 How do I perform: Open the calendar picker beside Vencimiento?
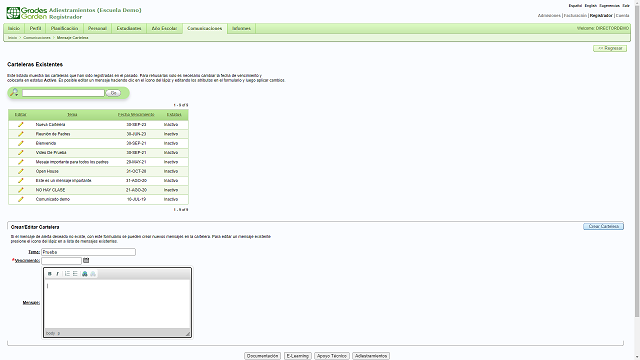click(86, 260)
